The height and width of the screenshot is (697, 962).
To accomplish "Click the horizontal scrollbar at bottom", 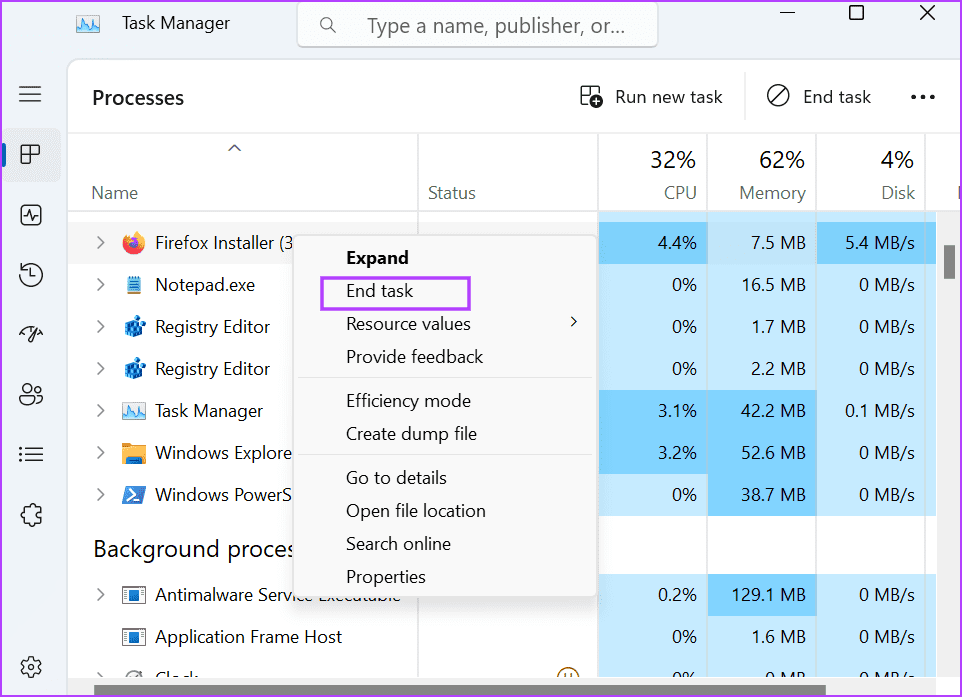I will click(460, 690).
